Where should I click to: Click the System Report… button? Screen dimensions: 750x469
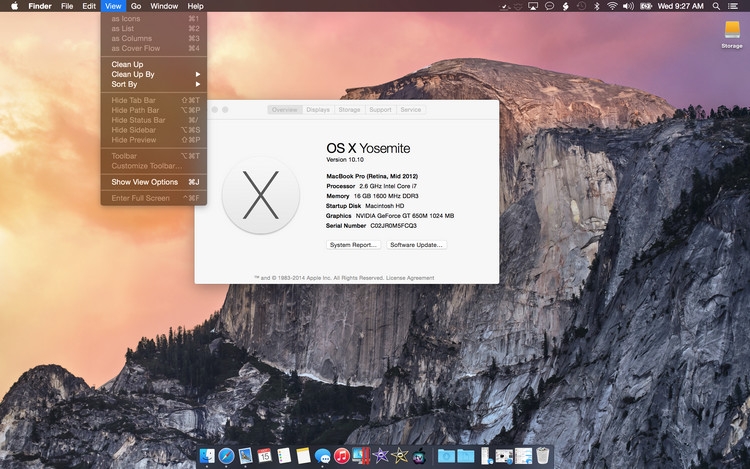pos(353,245)
